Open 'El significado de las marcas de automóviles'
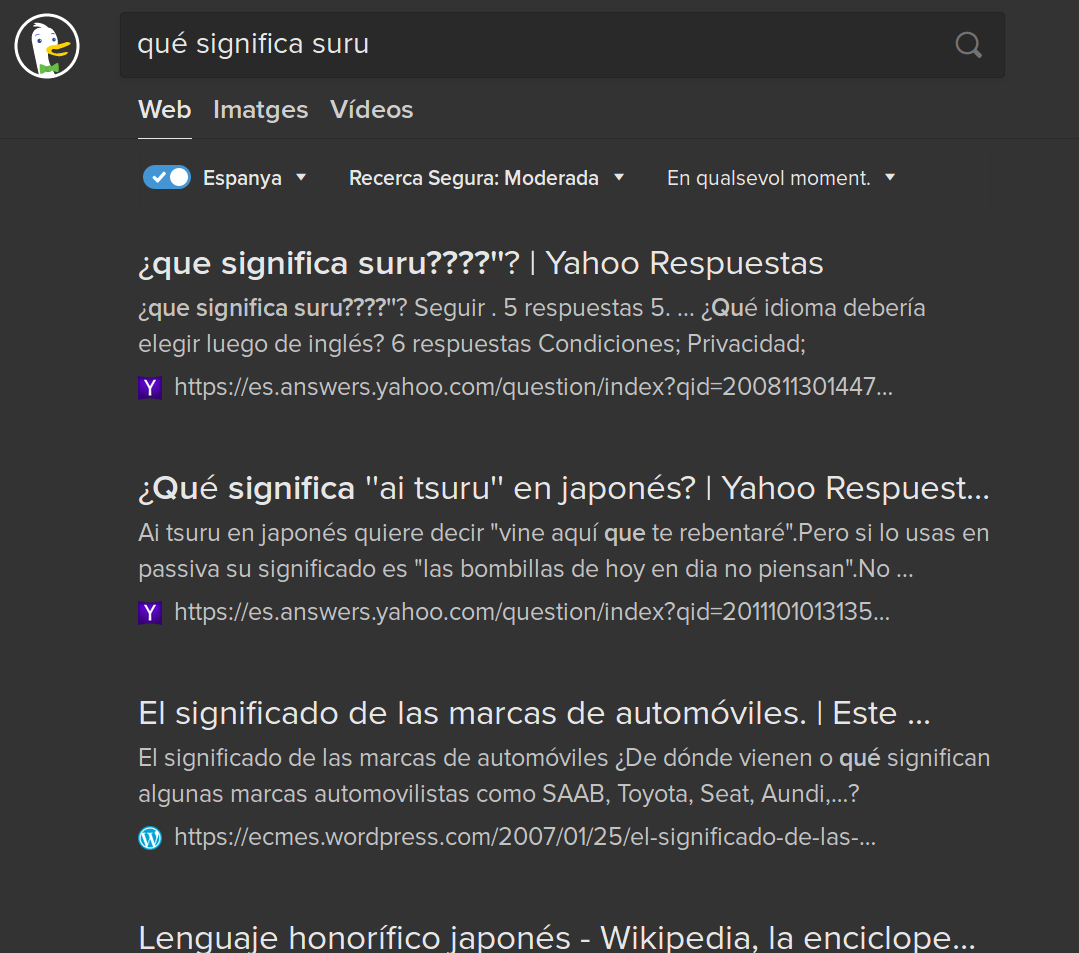Image resolution: width=1079 pixels, height=953 pixels. pos(534,713)
